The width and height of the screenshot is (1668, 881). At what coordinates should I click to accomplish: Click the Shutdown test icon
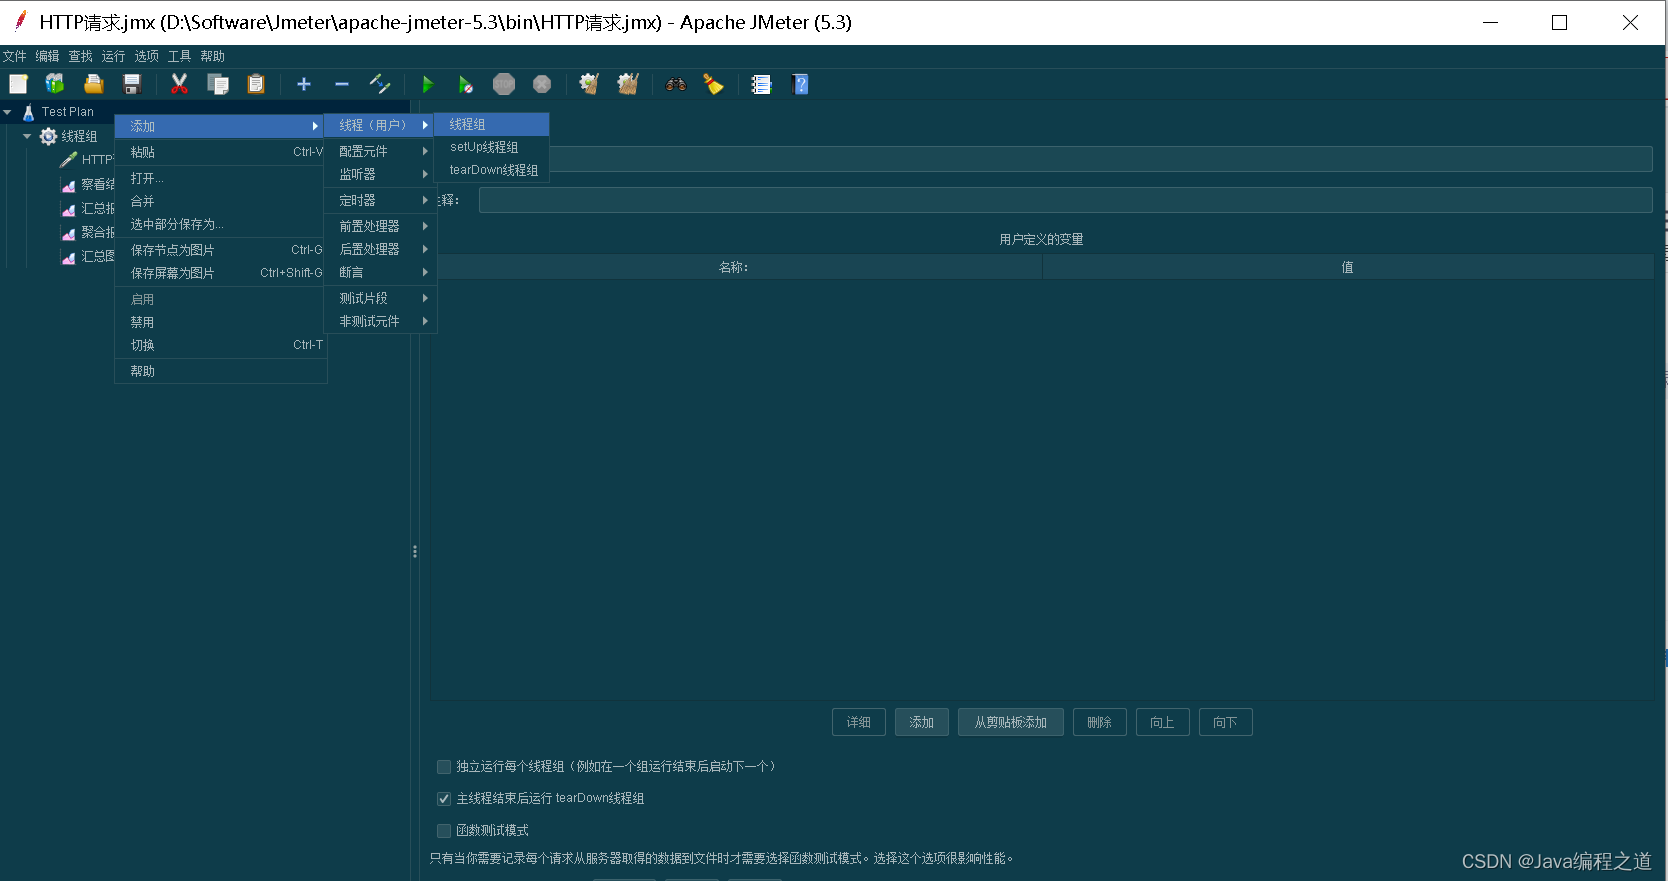pos(542,84)
